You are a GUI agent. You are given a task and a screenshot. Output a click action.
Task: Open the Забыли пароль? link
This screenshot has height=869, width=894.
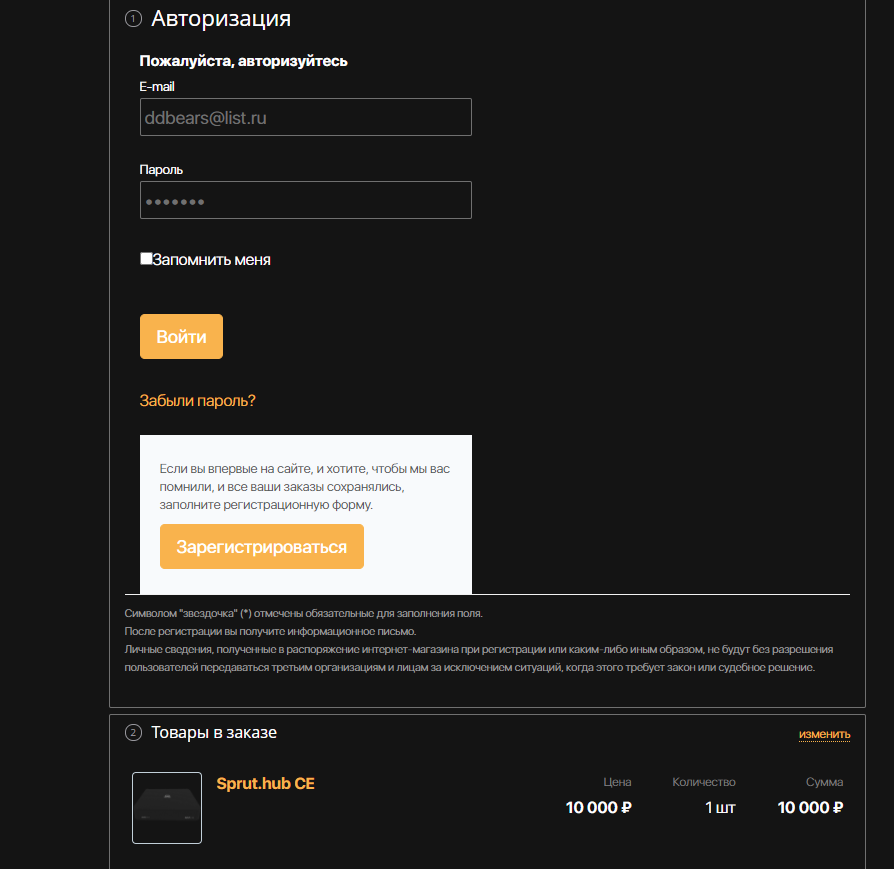click(197, 401)
